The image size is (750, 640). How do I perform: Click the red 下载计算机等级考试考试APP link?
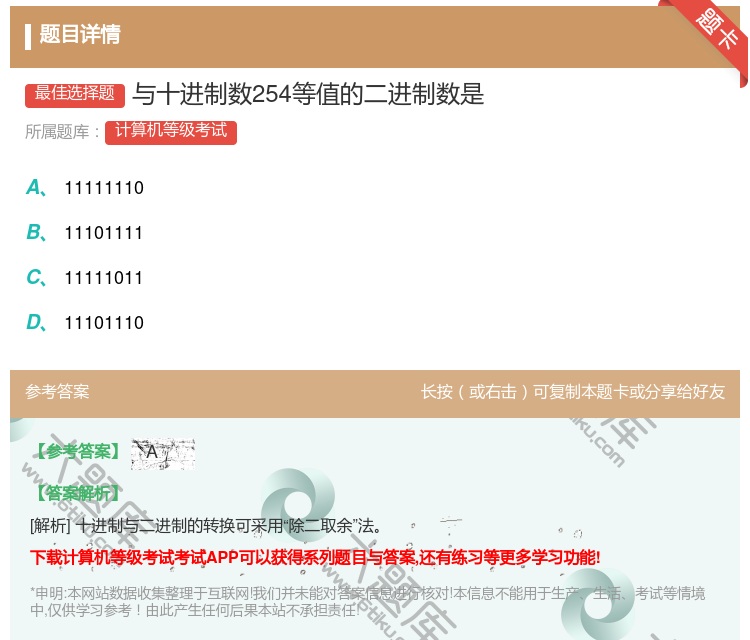pos(315,557)
